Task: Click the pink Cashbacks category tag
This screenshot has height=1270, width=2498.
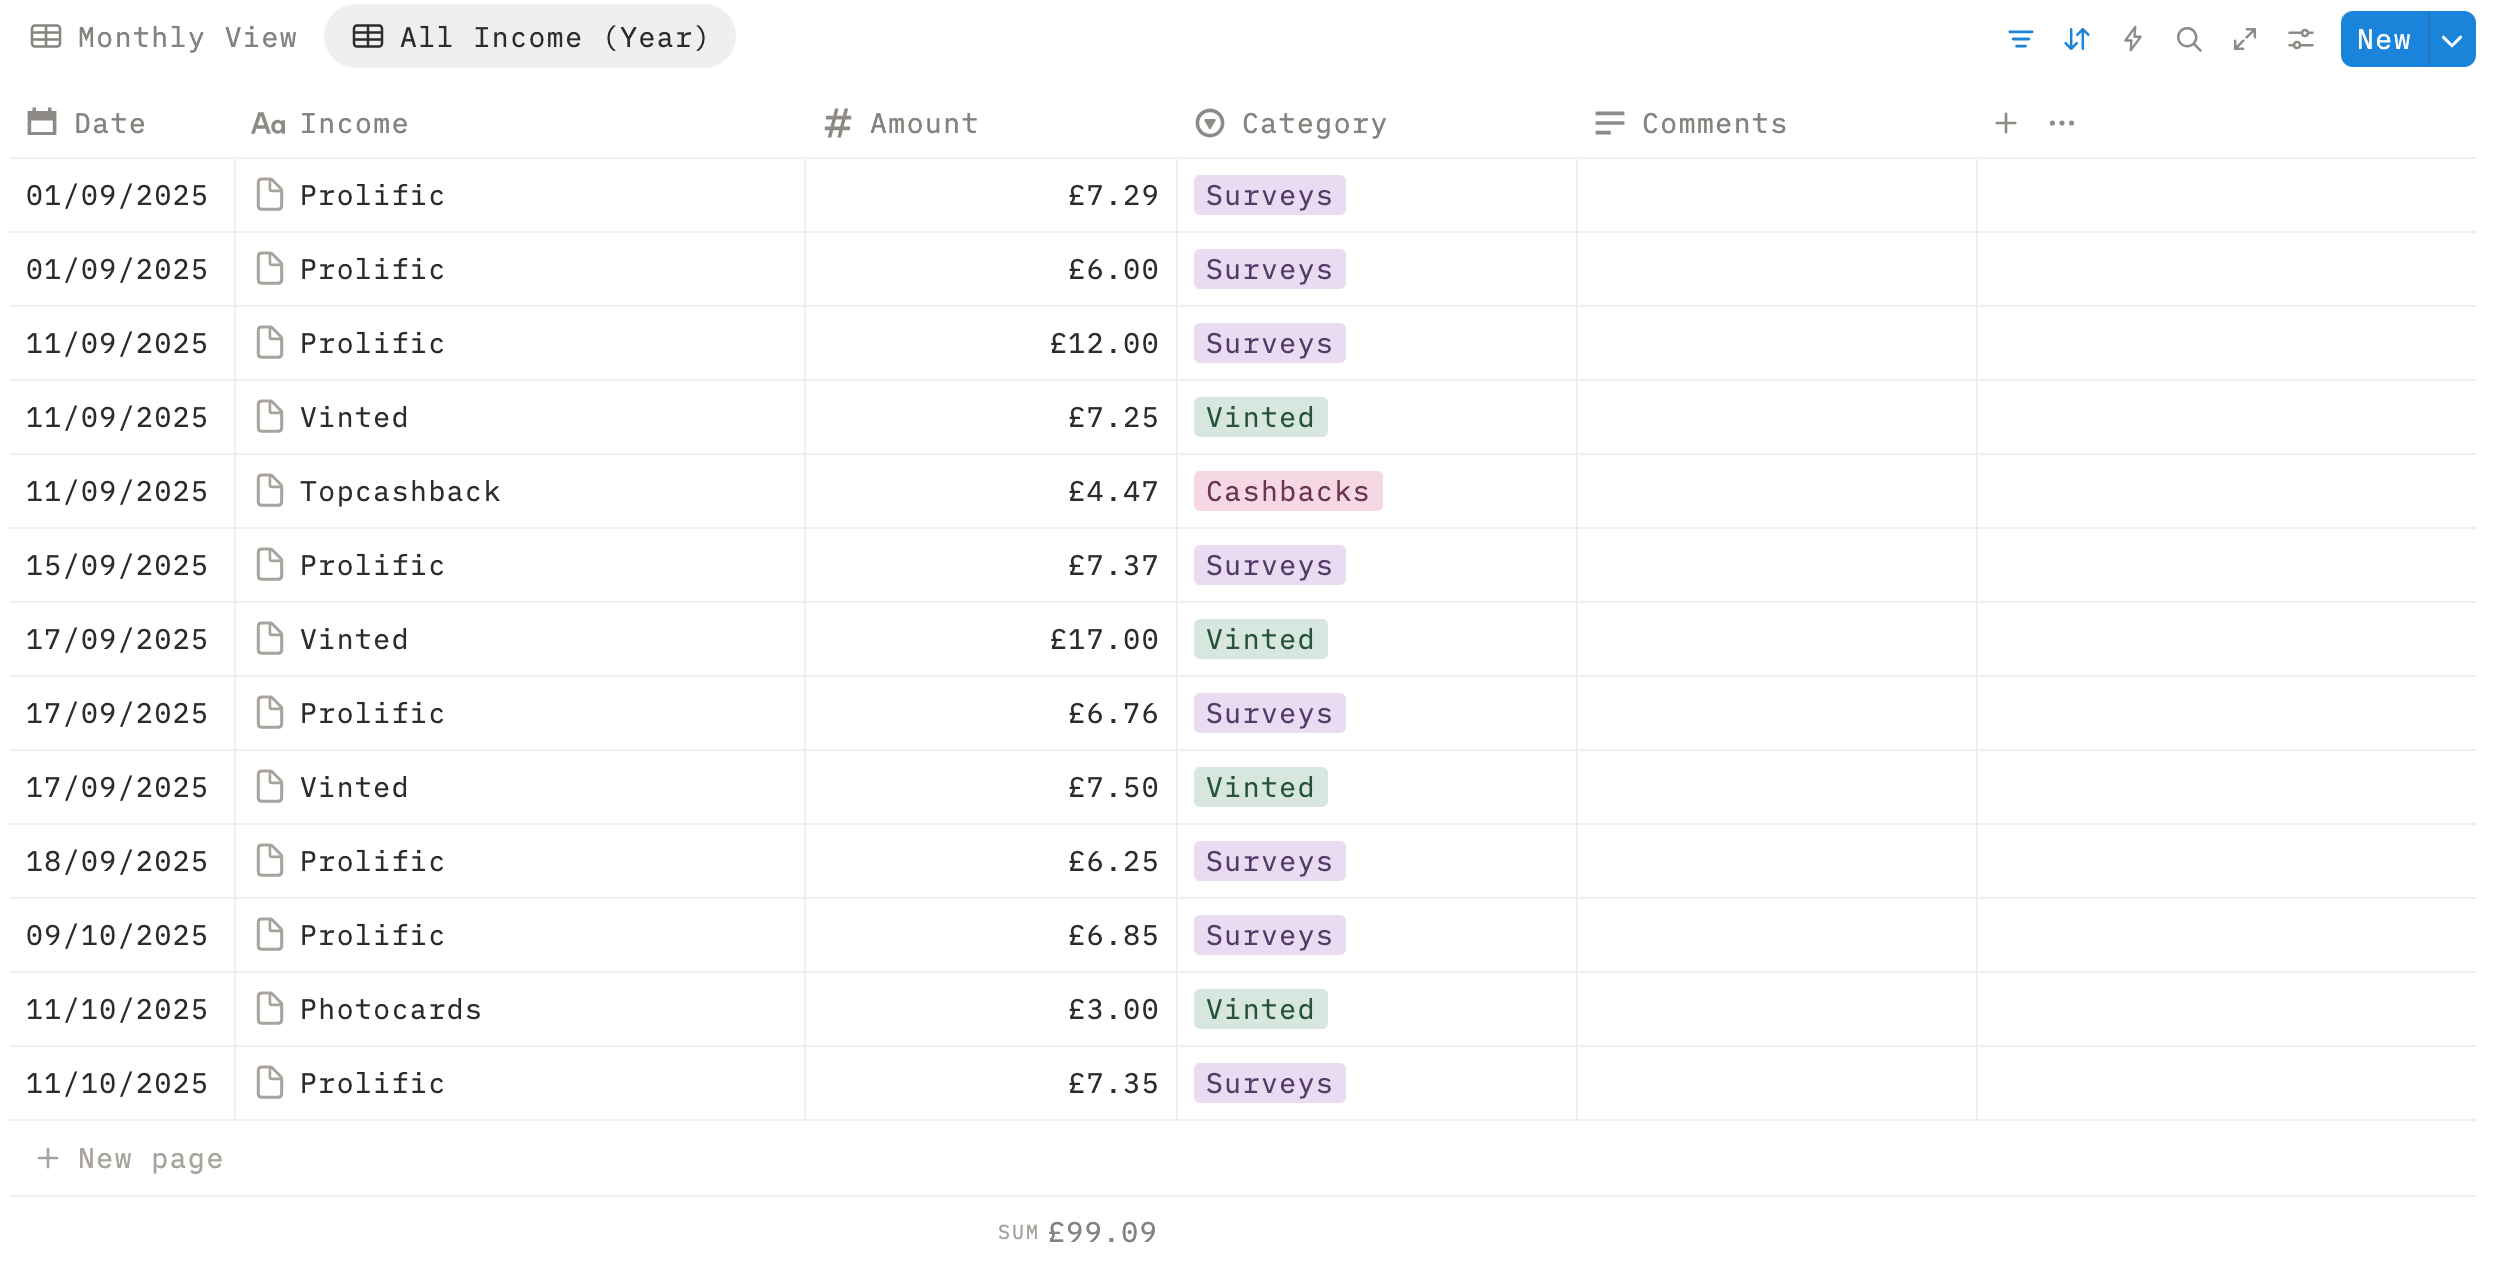Action: [1287, 491]
